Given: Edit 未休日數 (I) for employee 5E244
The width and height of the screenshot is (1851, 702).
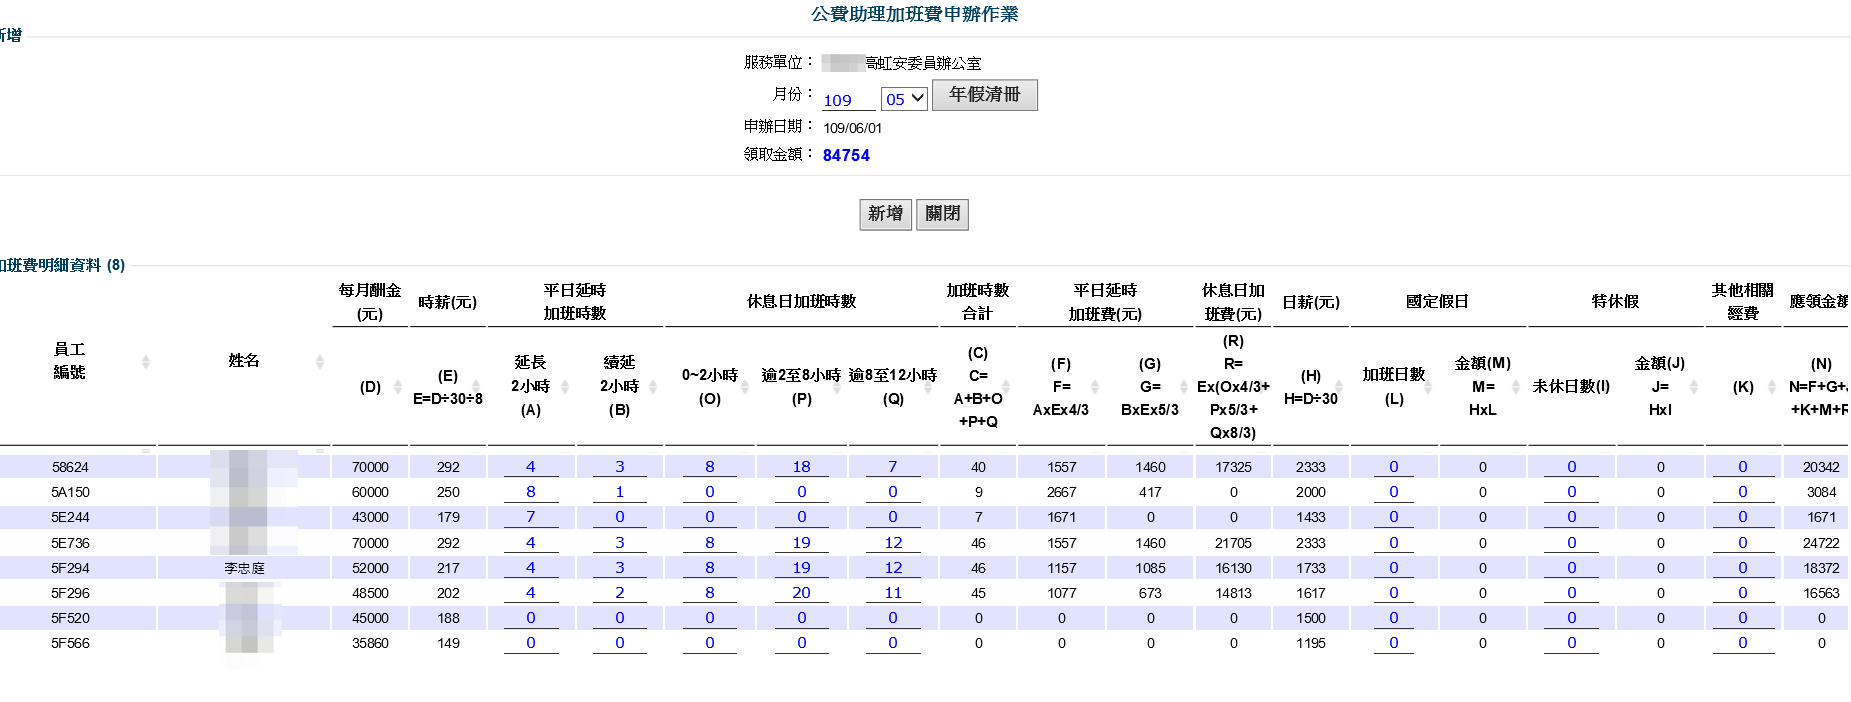Looking at the screenshot, I should coord(1572,517).
